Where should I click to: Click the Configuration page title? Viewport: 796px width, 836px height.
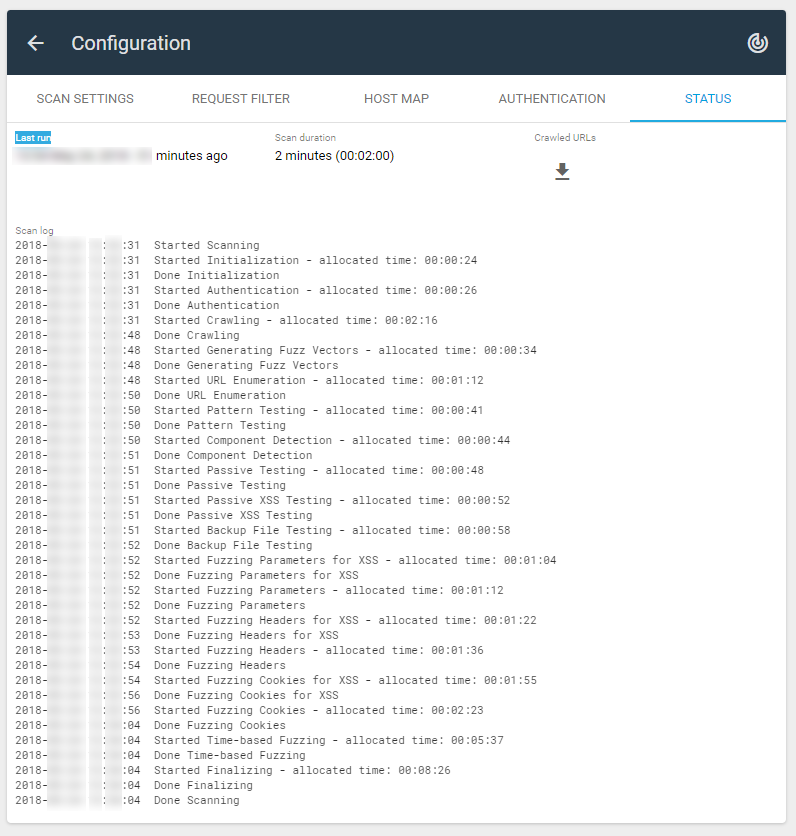pyautogui.click(x=131, y=43)
